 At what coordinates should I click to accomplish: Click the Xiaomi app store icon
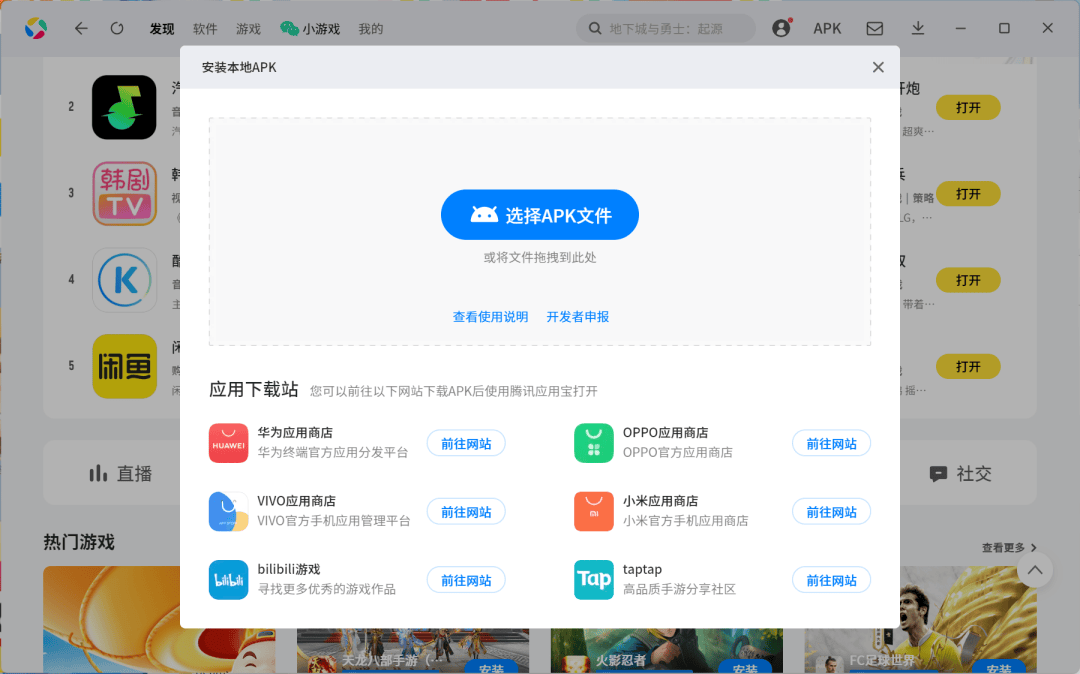(x=594, y=511)
